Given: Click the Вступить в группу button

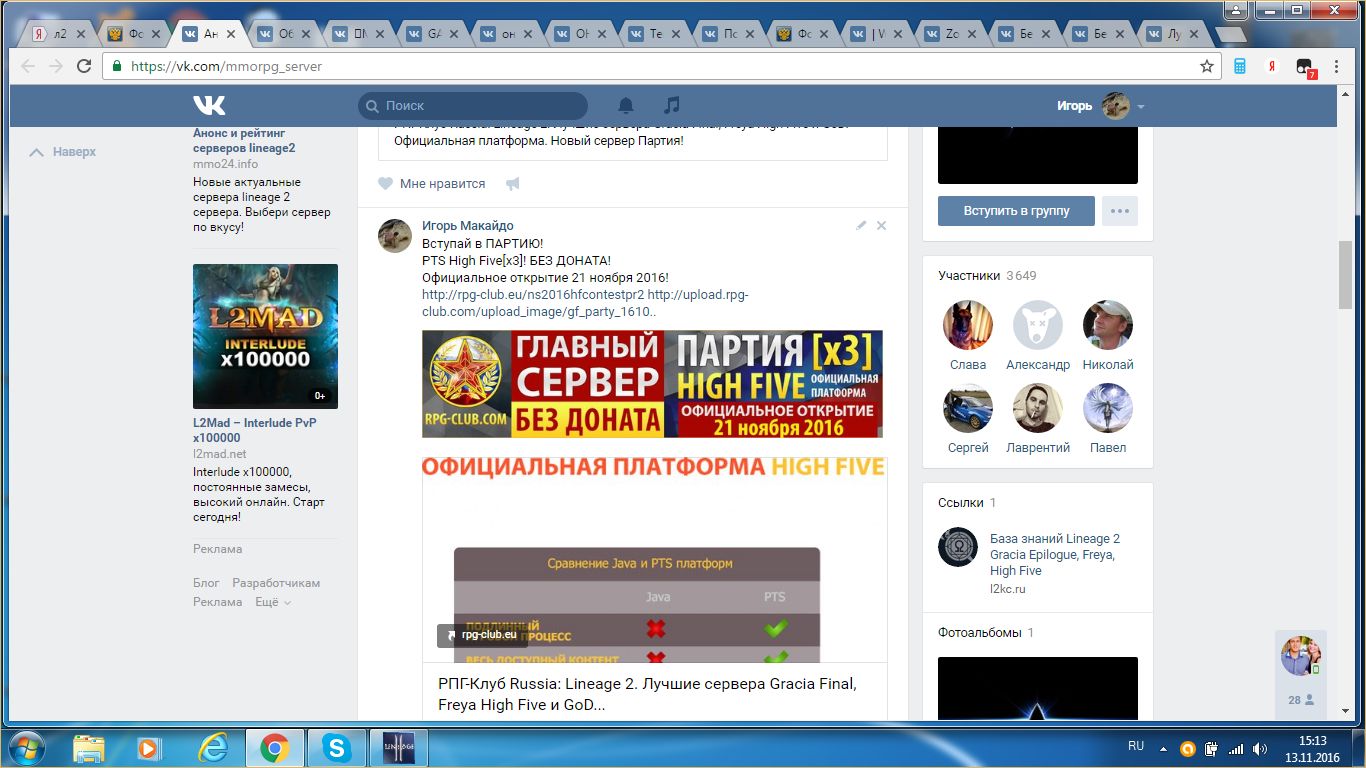Looking at the screenshot, I should point(1016,211).
